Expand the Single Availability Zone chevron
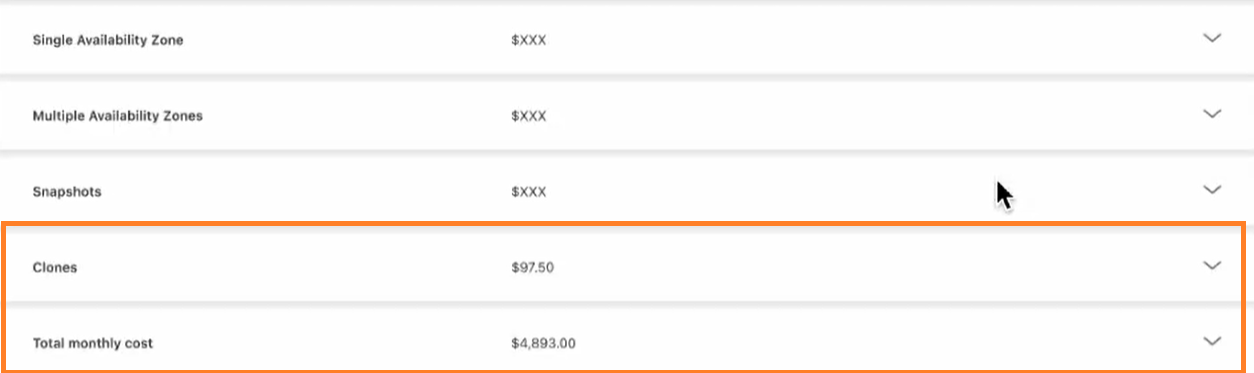The height and width of the screenshot is (373, 1254). (x=1212, y=39)
